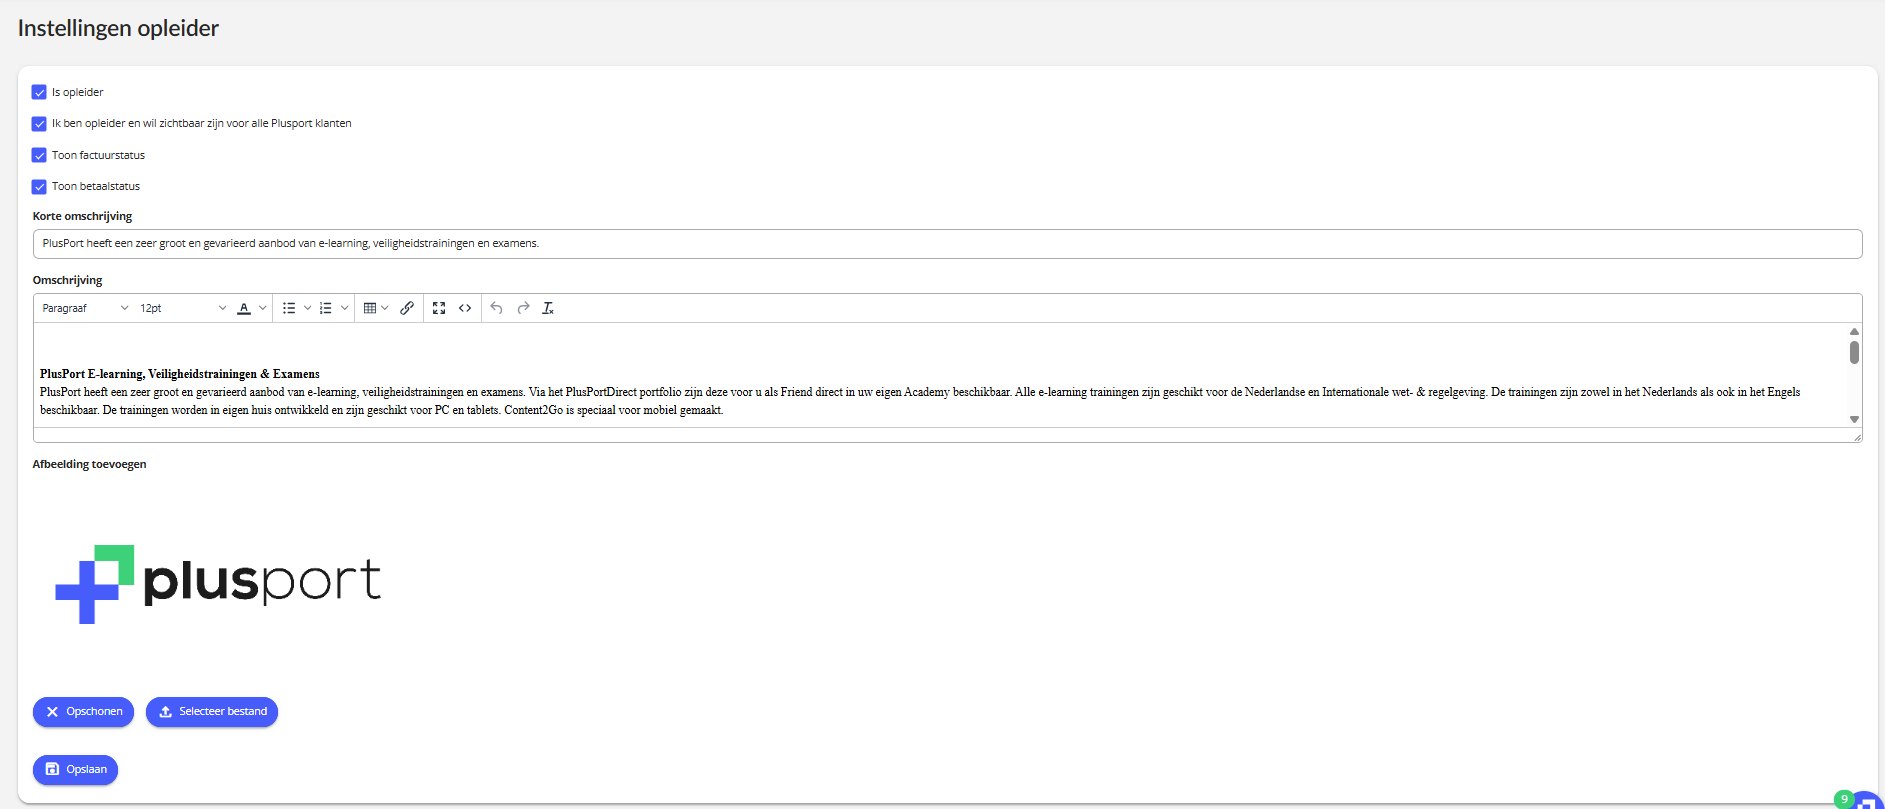The width and height of the screenshot is (1885, 809).
Task: Toggle visibility for all Plusport klanten checkbox
Action: [39, 124]
